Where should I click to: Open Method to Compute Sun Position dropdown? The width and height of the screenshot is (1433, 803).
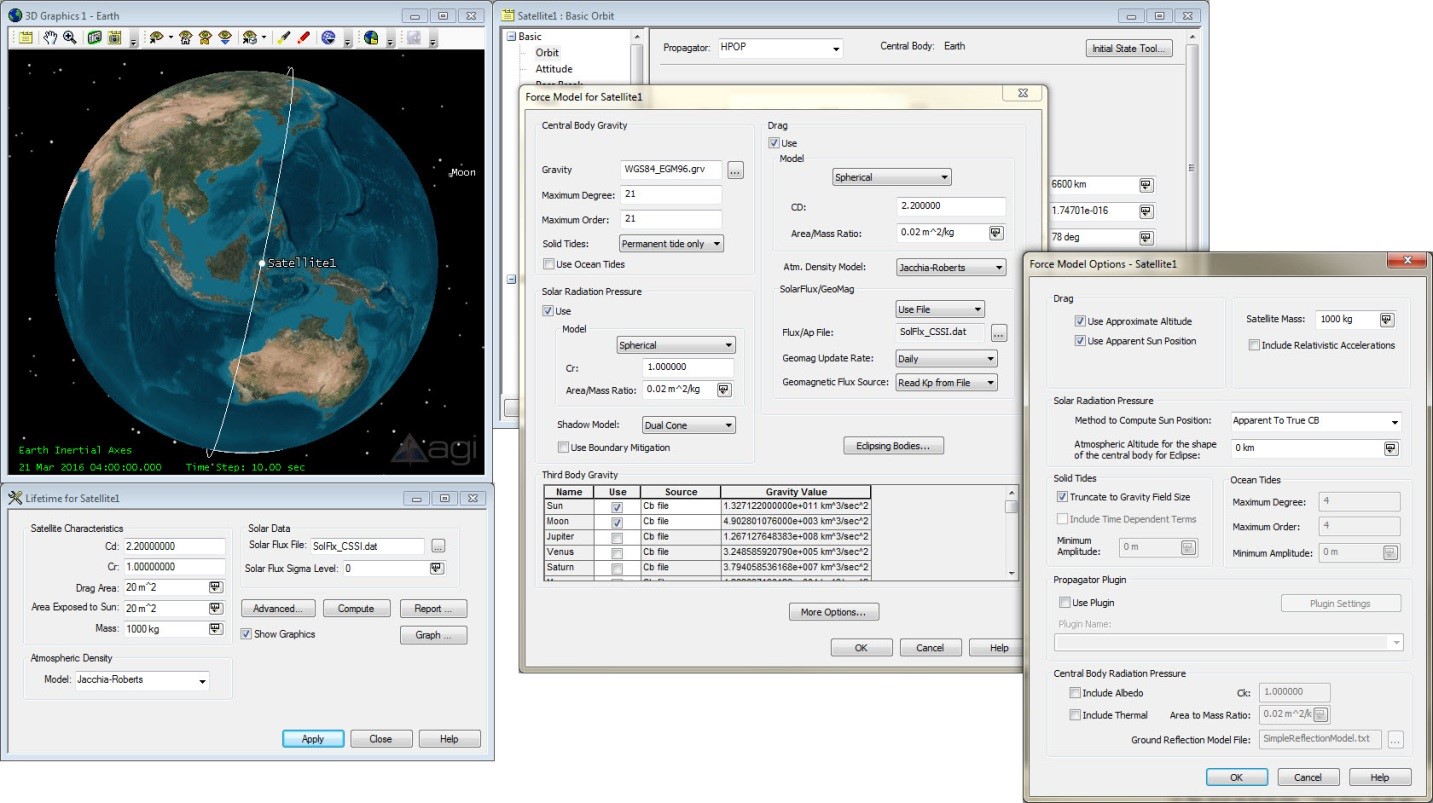[x=1316, y=421]
